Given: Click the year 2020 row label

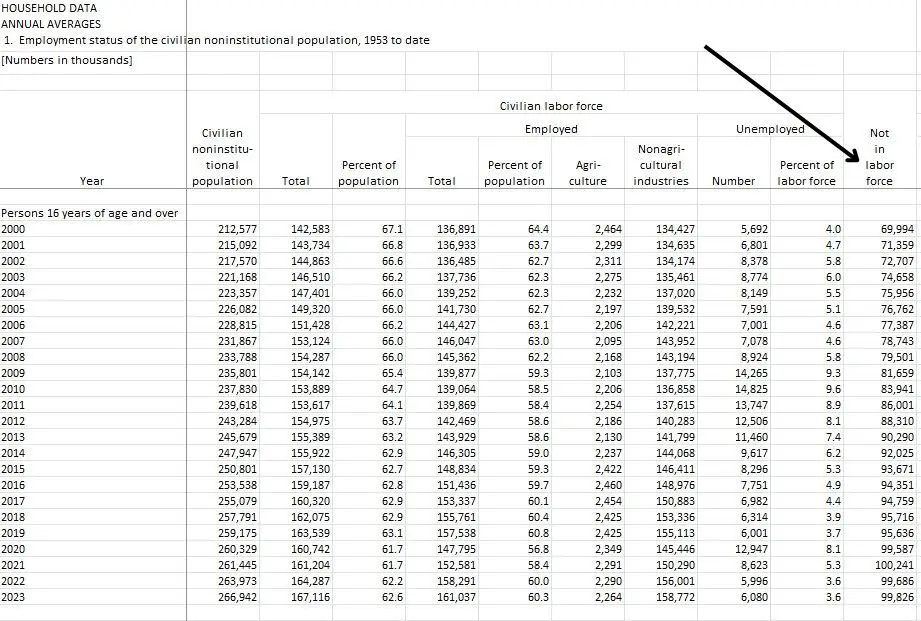Looking at the screenshot, I should [x=13, y=549].
